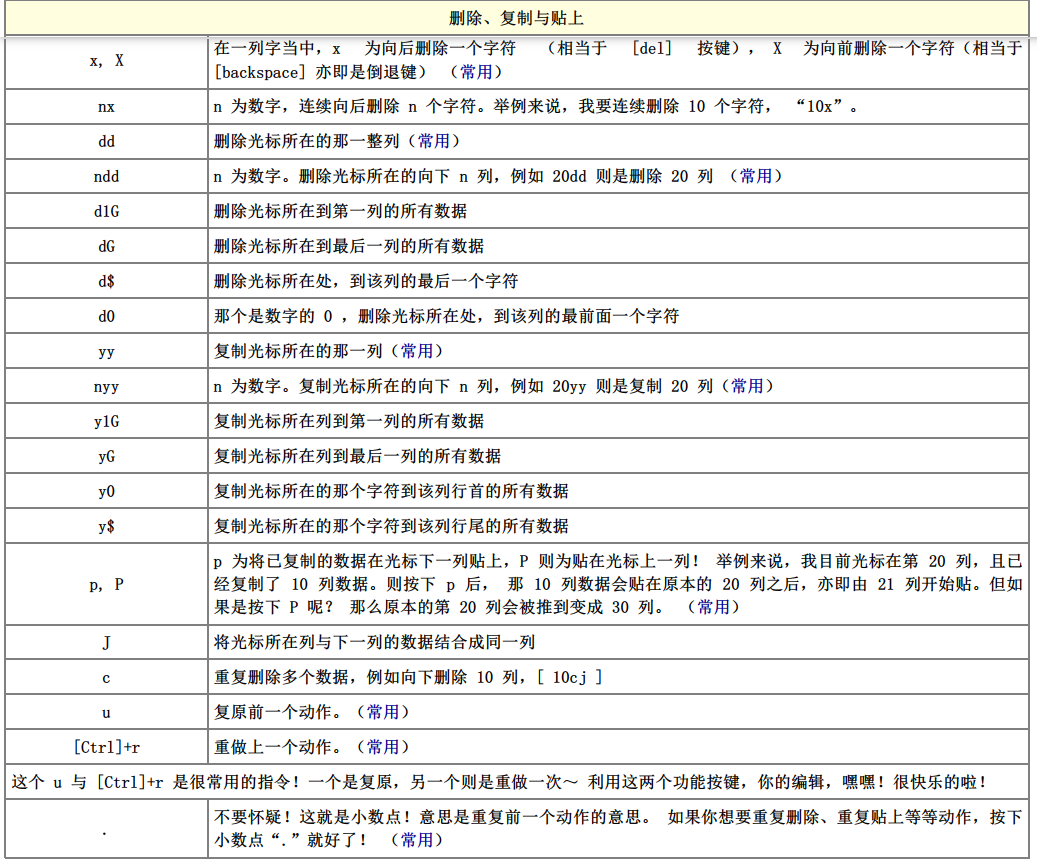1037x860 pixels.
Task: Select the 'x, X' command cell
Action: pos(106,60)
